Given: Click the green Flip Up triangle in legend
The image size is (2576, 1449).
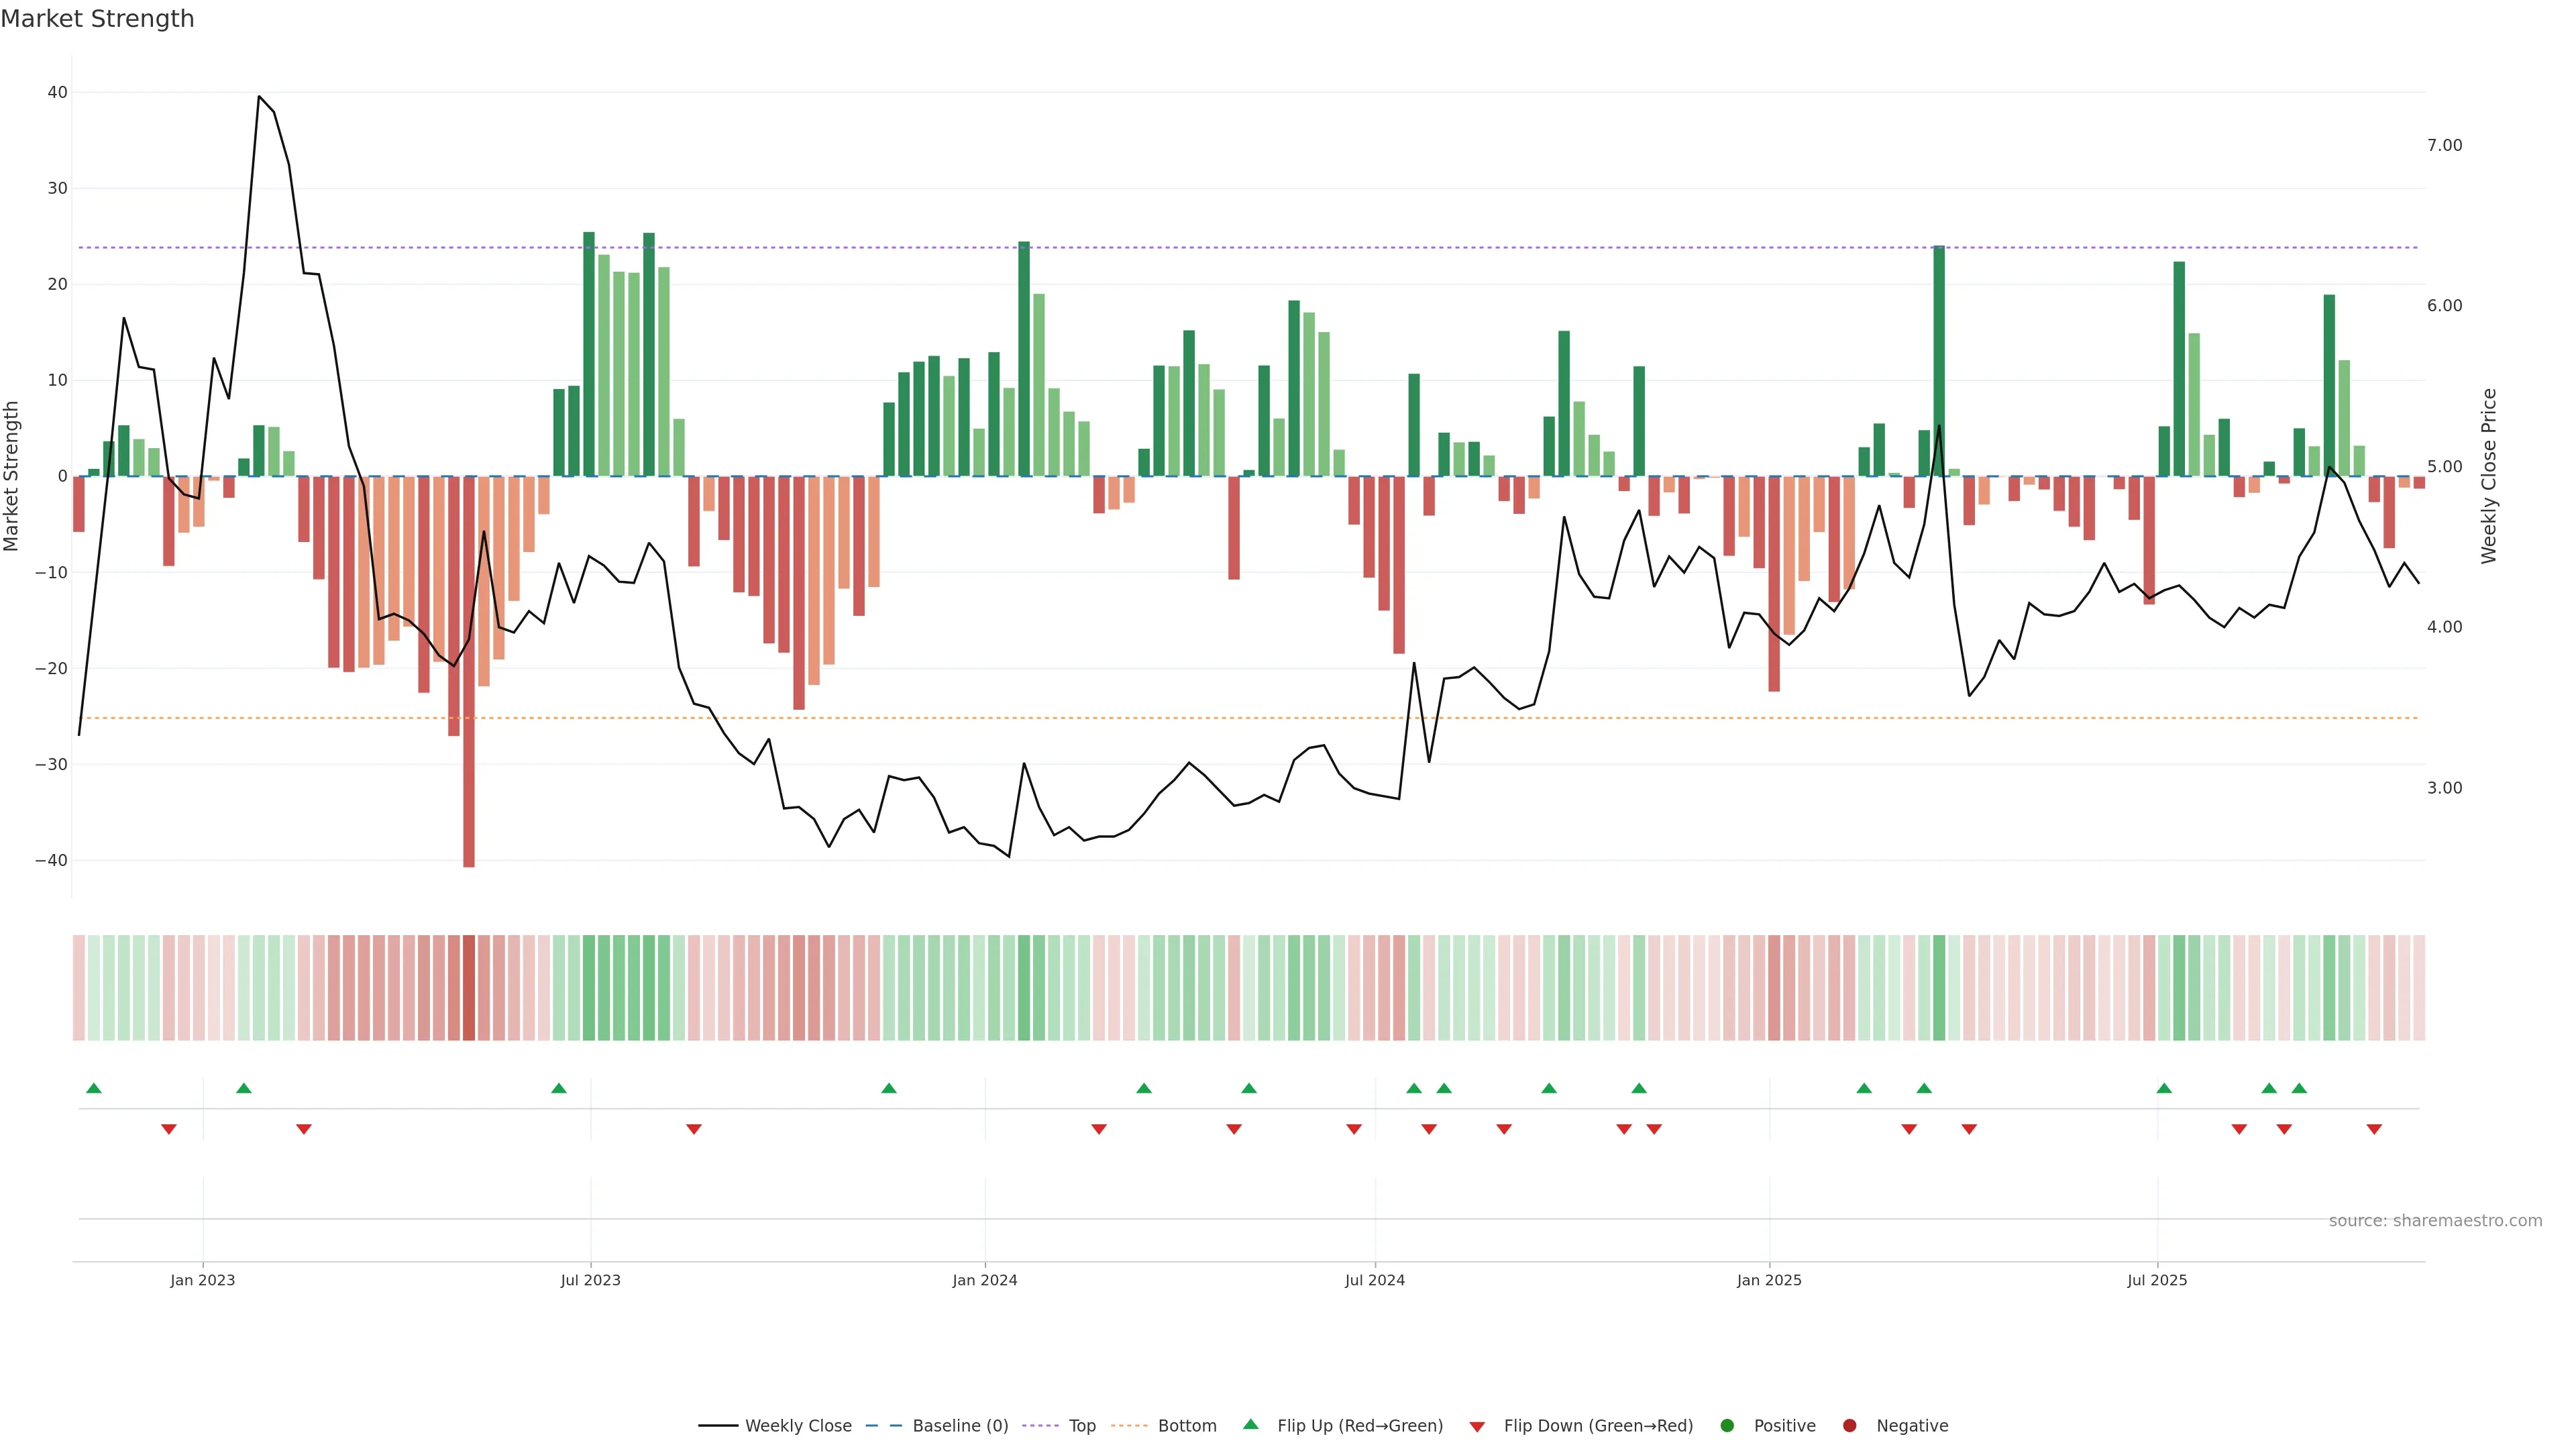Looking at the screenshot, I should [x=1250, y=1424].
